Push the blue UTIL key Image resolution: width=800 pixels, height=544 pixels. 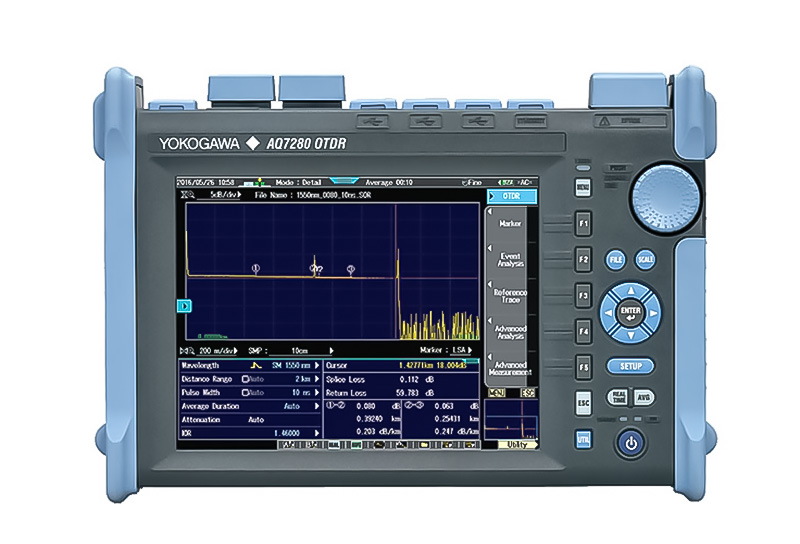point(583,439)
